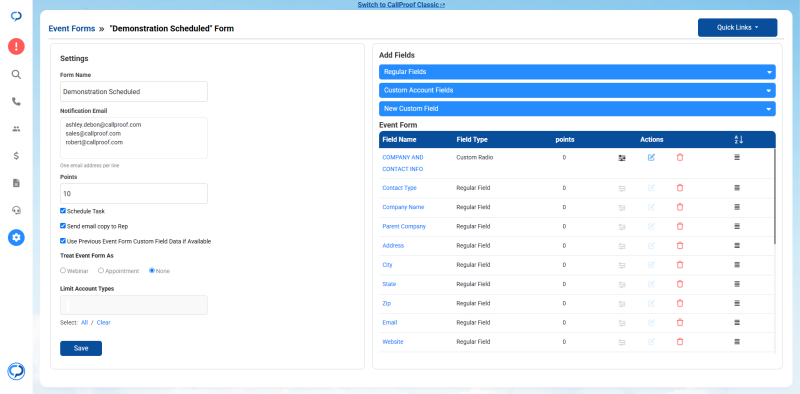Open the alert notifications icon in sidebar
The image size is (800, 394).
pos(16,47)
